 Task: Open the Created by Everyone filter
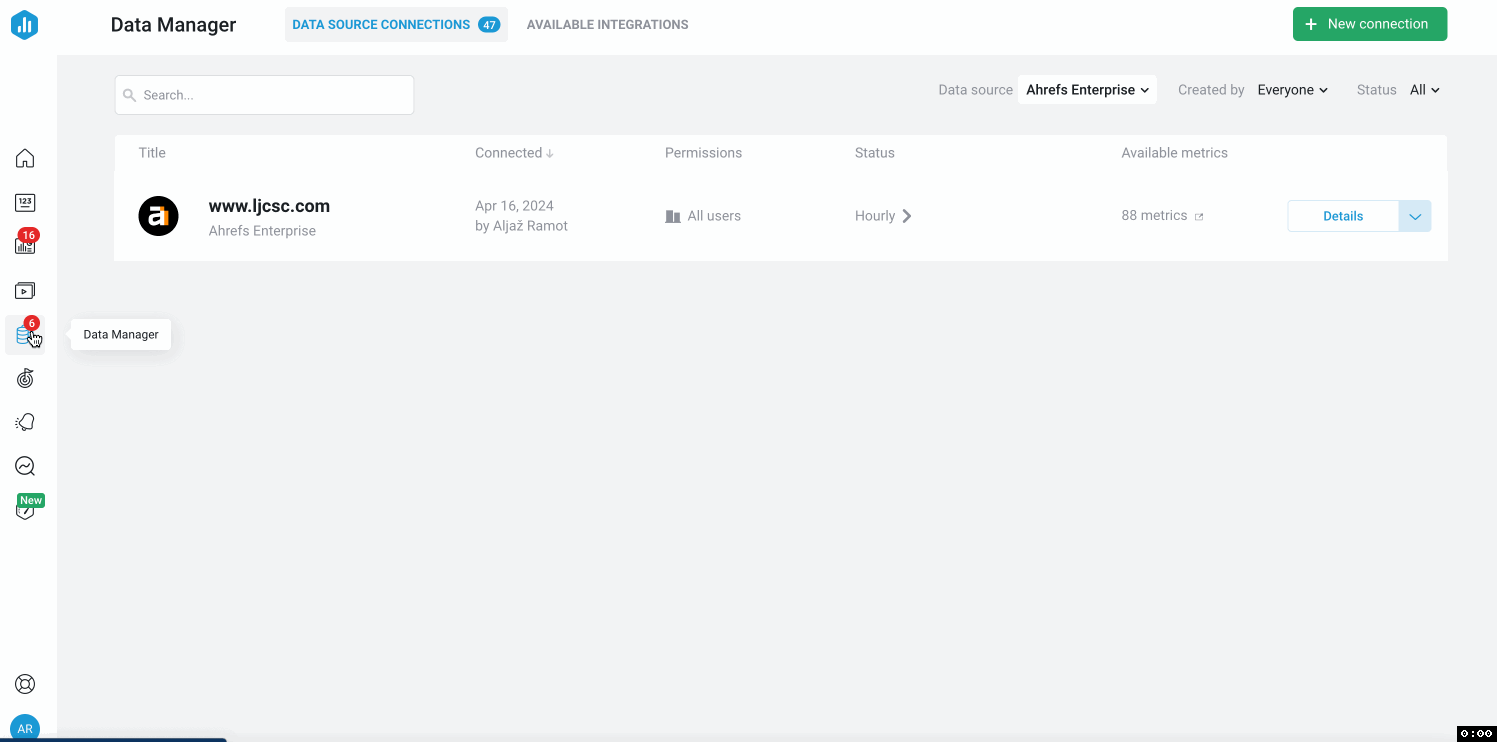coord(1292,90)
